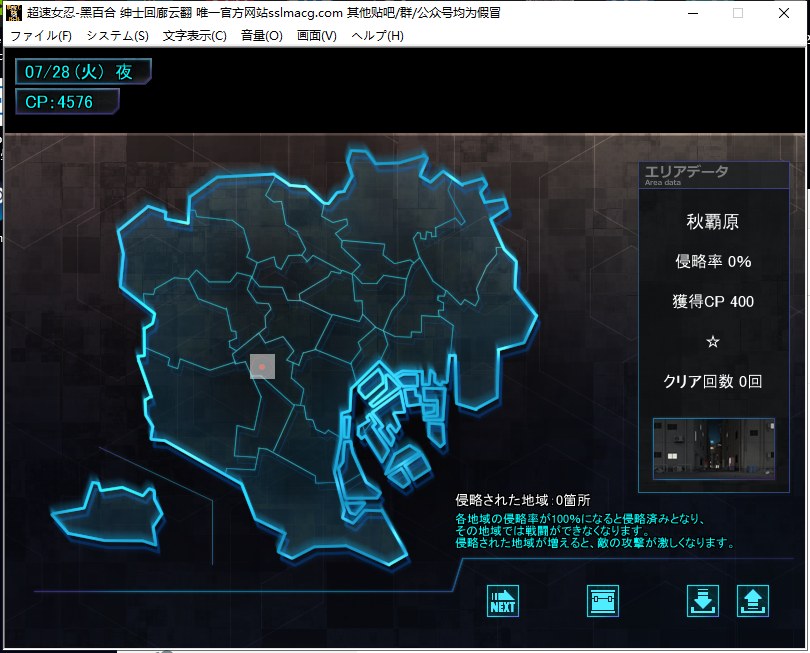Click the クリア回数 0回 text
The image size is (810, 653).
point(713,381)
